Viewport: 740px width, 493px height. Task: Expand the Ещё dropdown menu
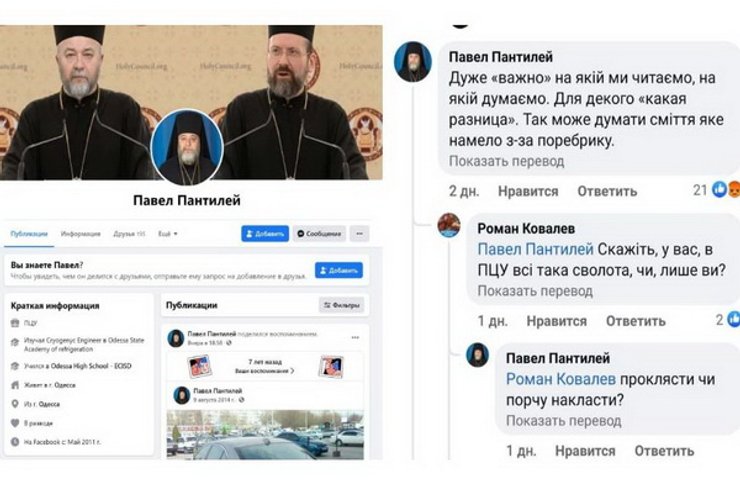click(168, 234)
